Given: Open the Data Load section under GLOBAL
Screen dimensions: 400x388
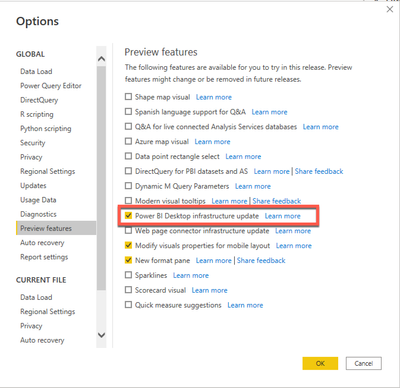Looking at the screenshot, I should (x=36, y=71).
